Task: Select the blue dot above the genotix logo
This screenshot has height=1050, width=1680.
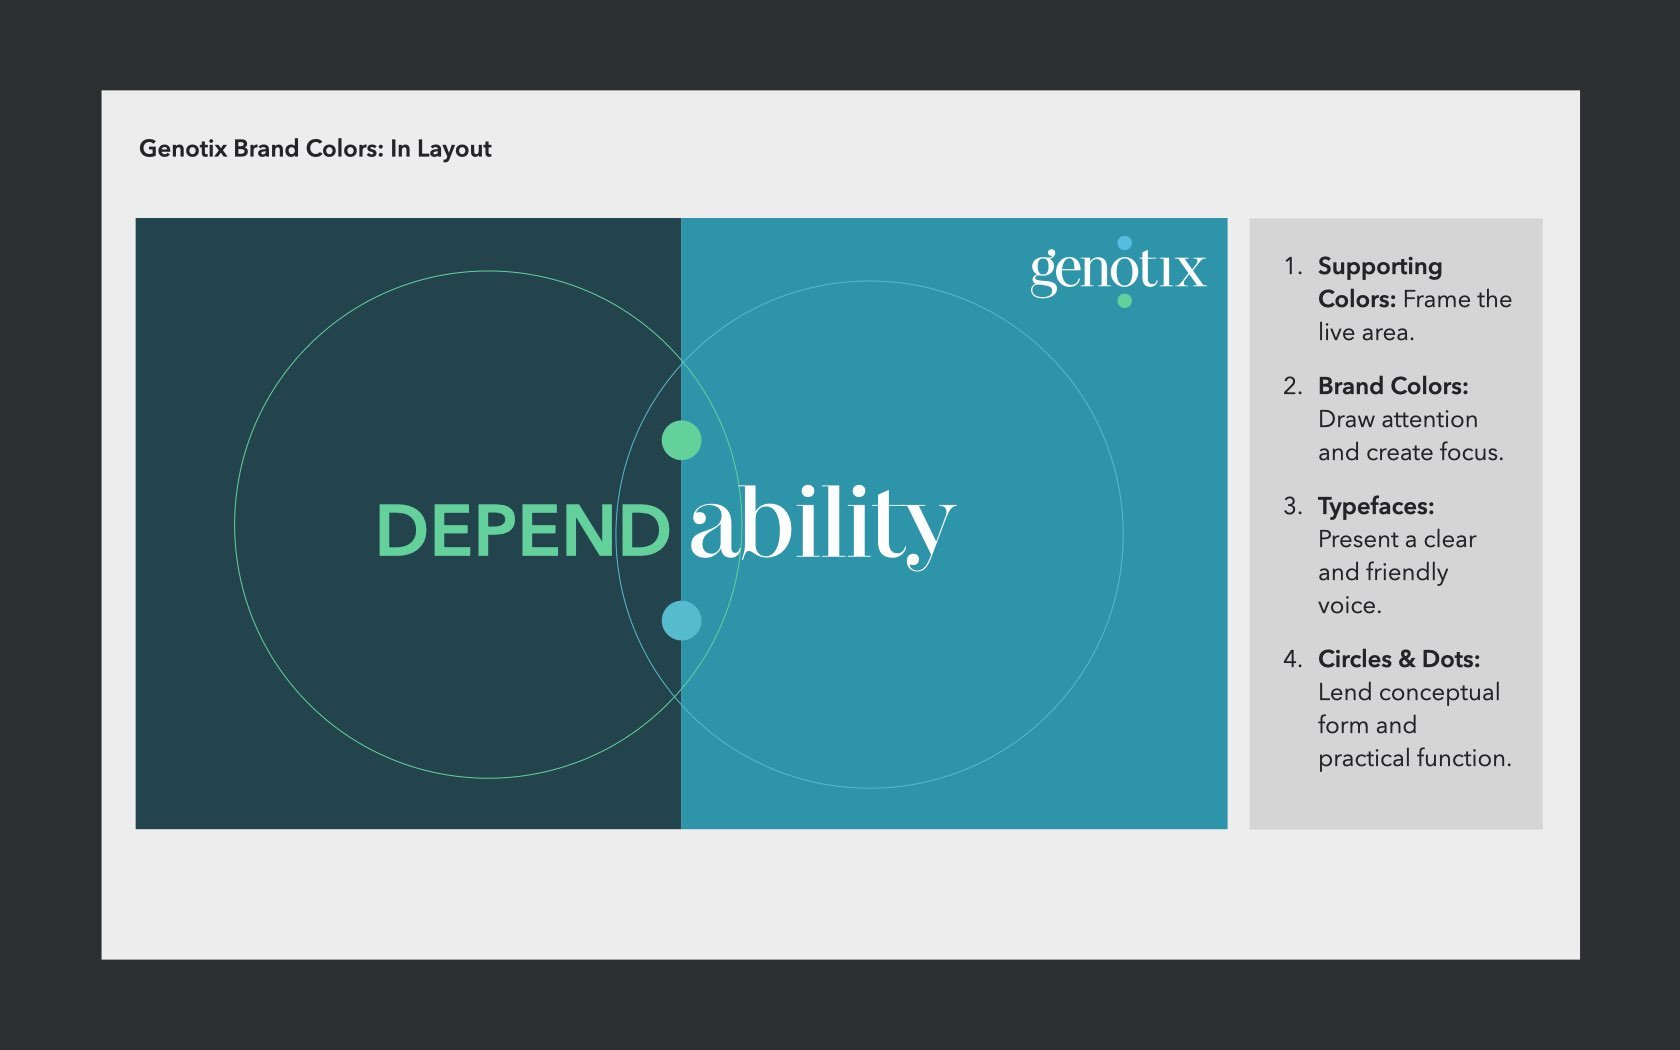Action: (x=1127, y=241)
